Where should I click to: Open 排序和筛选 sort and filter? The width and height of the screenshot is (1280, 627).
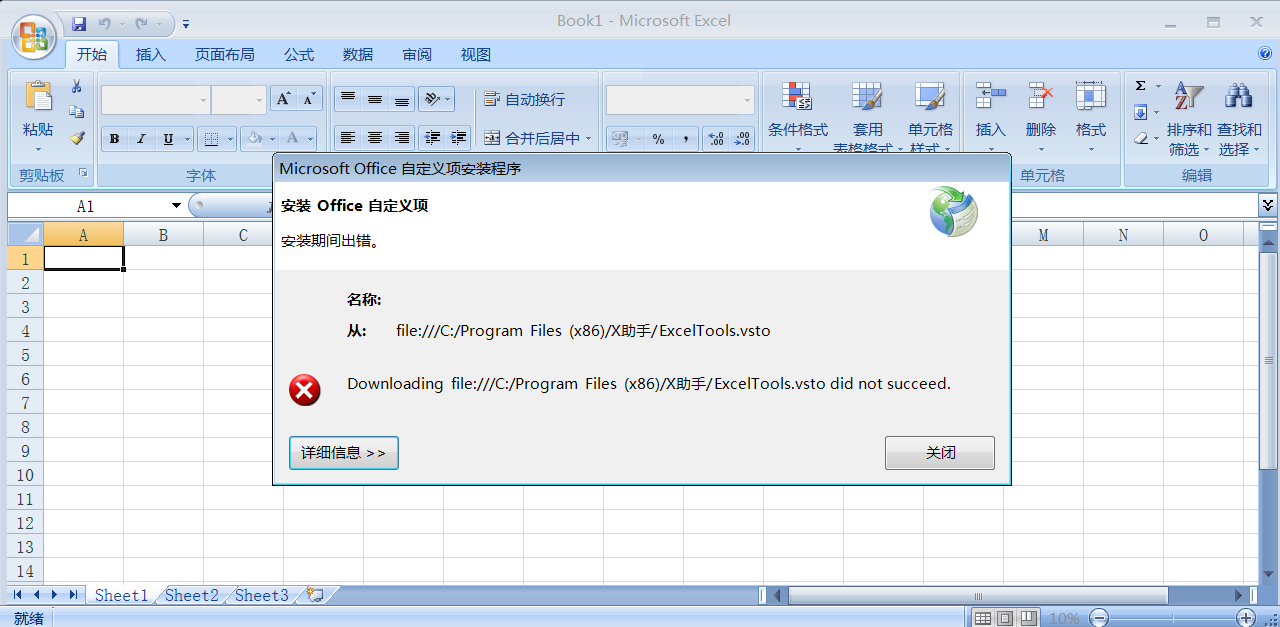click(1189, 116)
